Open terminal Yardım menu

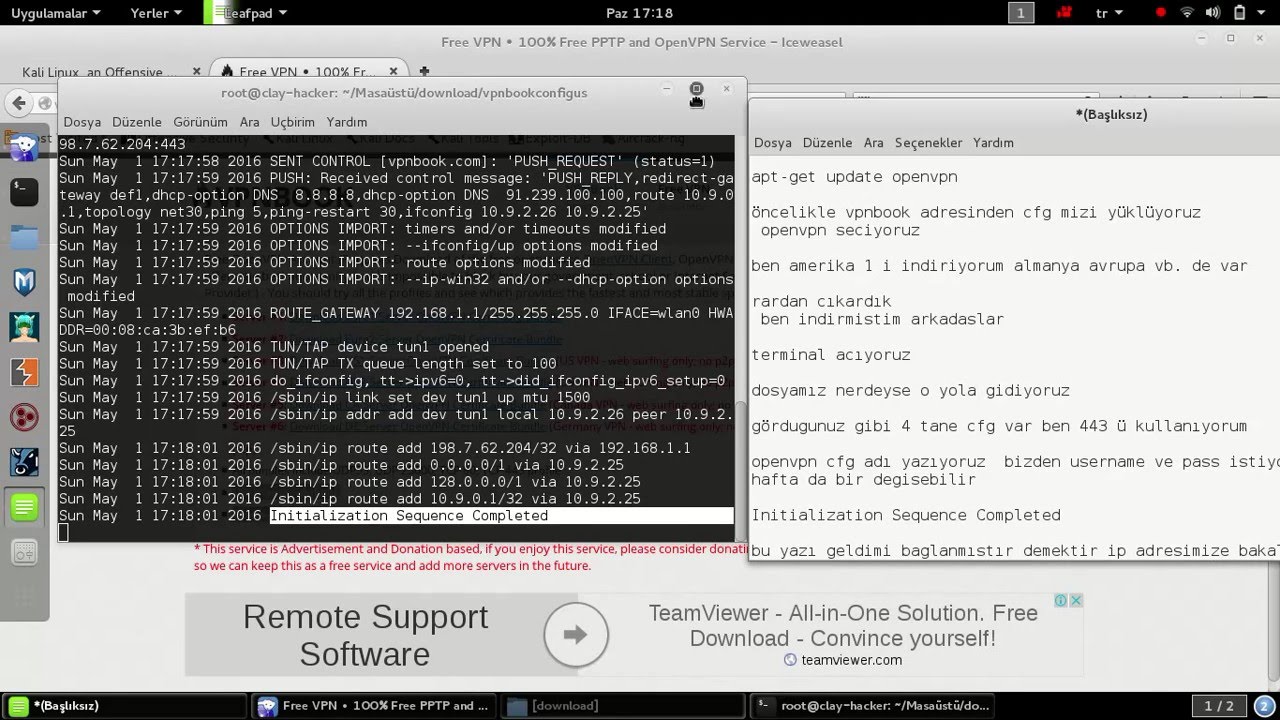tap(347, 122)
